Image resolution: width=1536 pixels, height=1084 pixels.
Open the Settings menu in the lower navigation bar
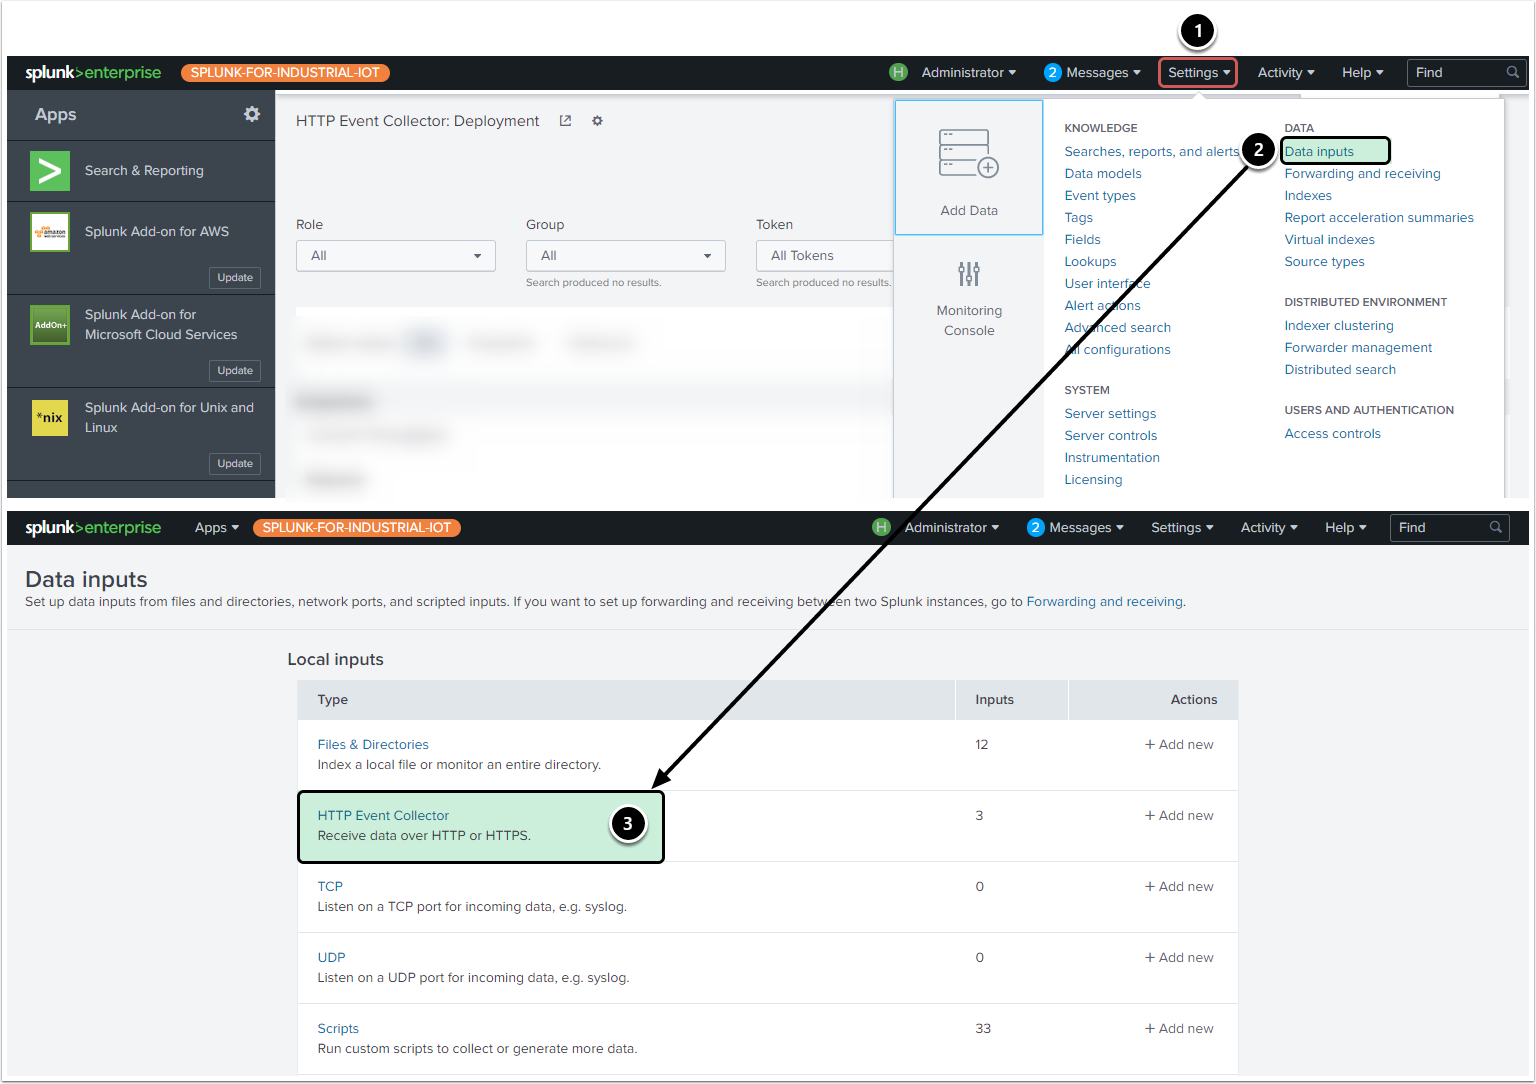(1182, 527)
